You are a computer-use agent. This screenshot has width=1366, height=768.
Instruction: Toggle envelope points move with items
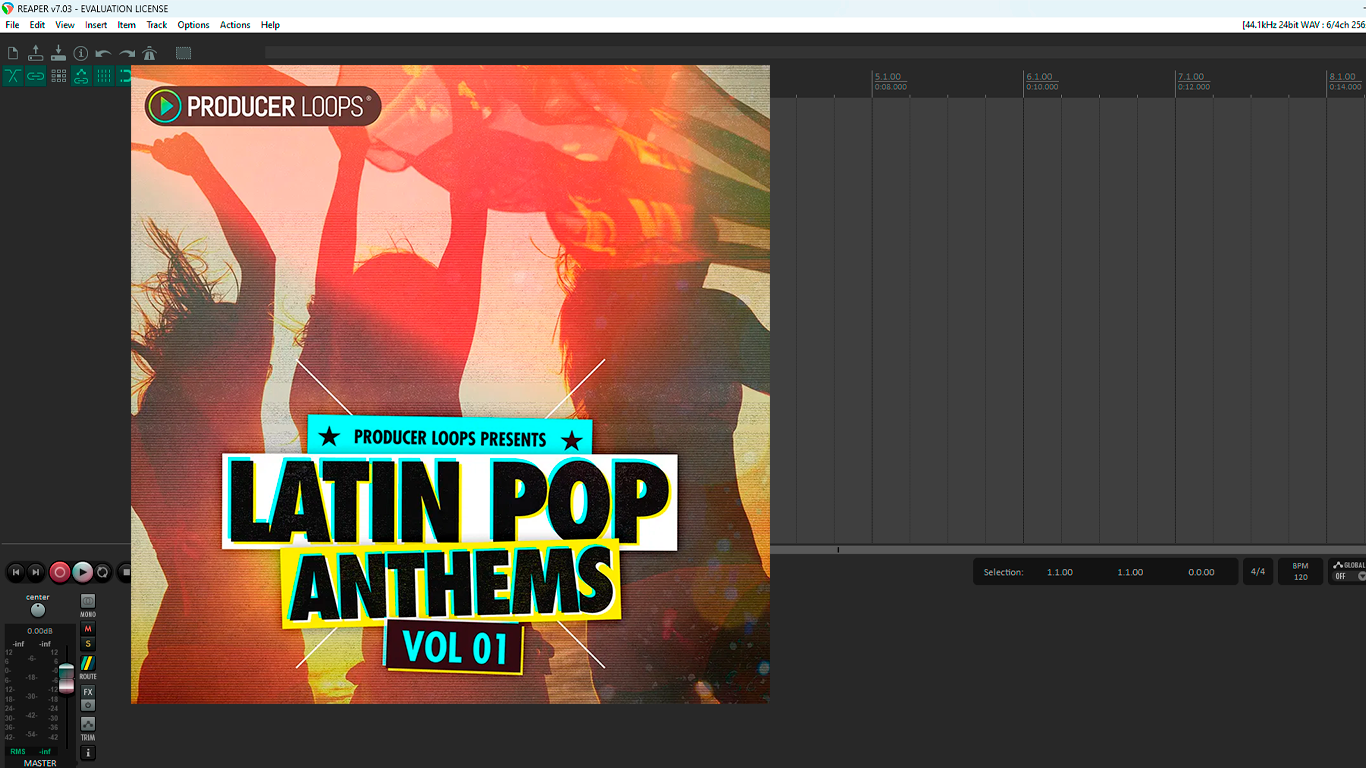[x=81, y=76]
